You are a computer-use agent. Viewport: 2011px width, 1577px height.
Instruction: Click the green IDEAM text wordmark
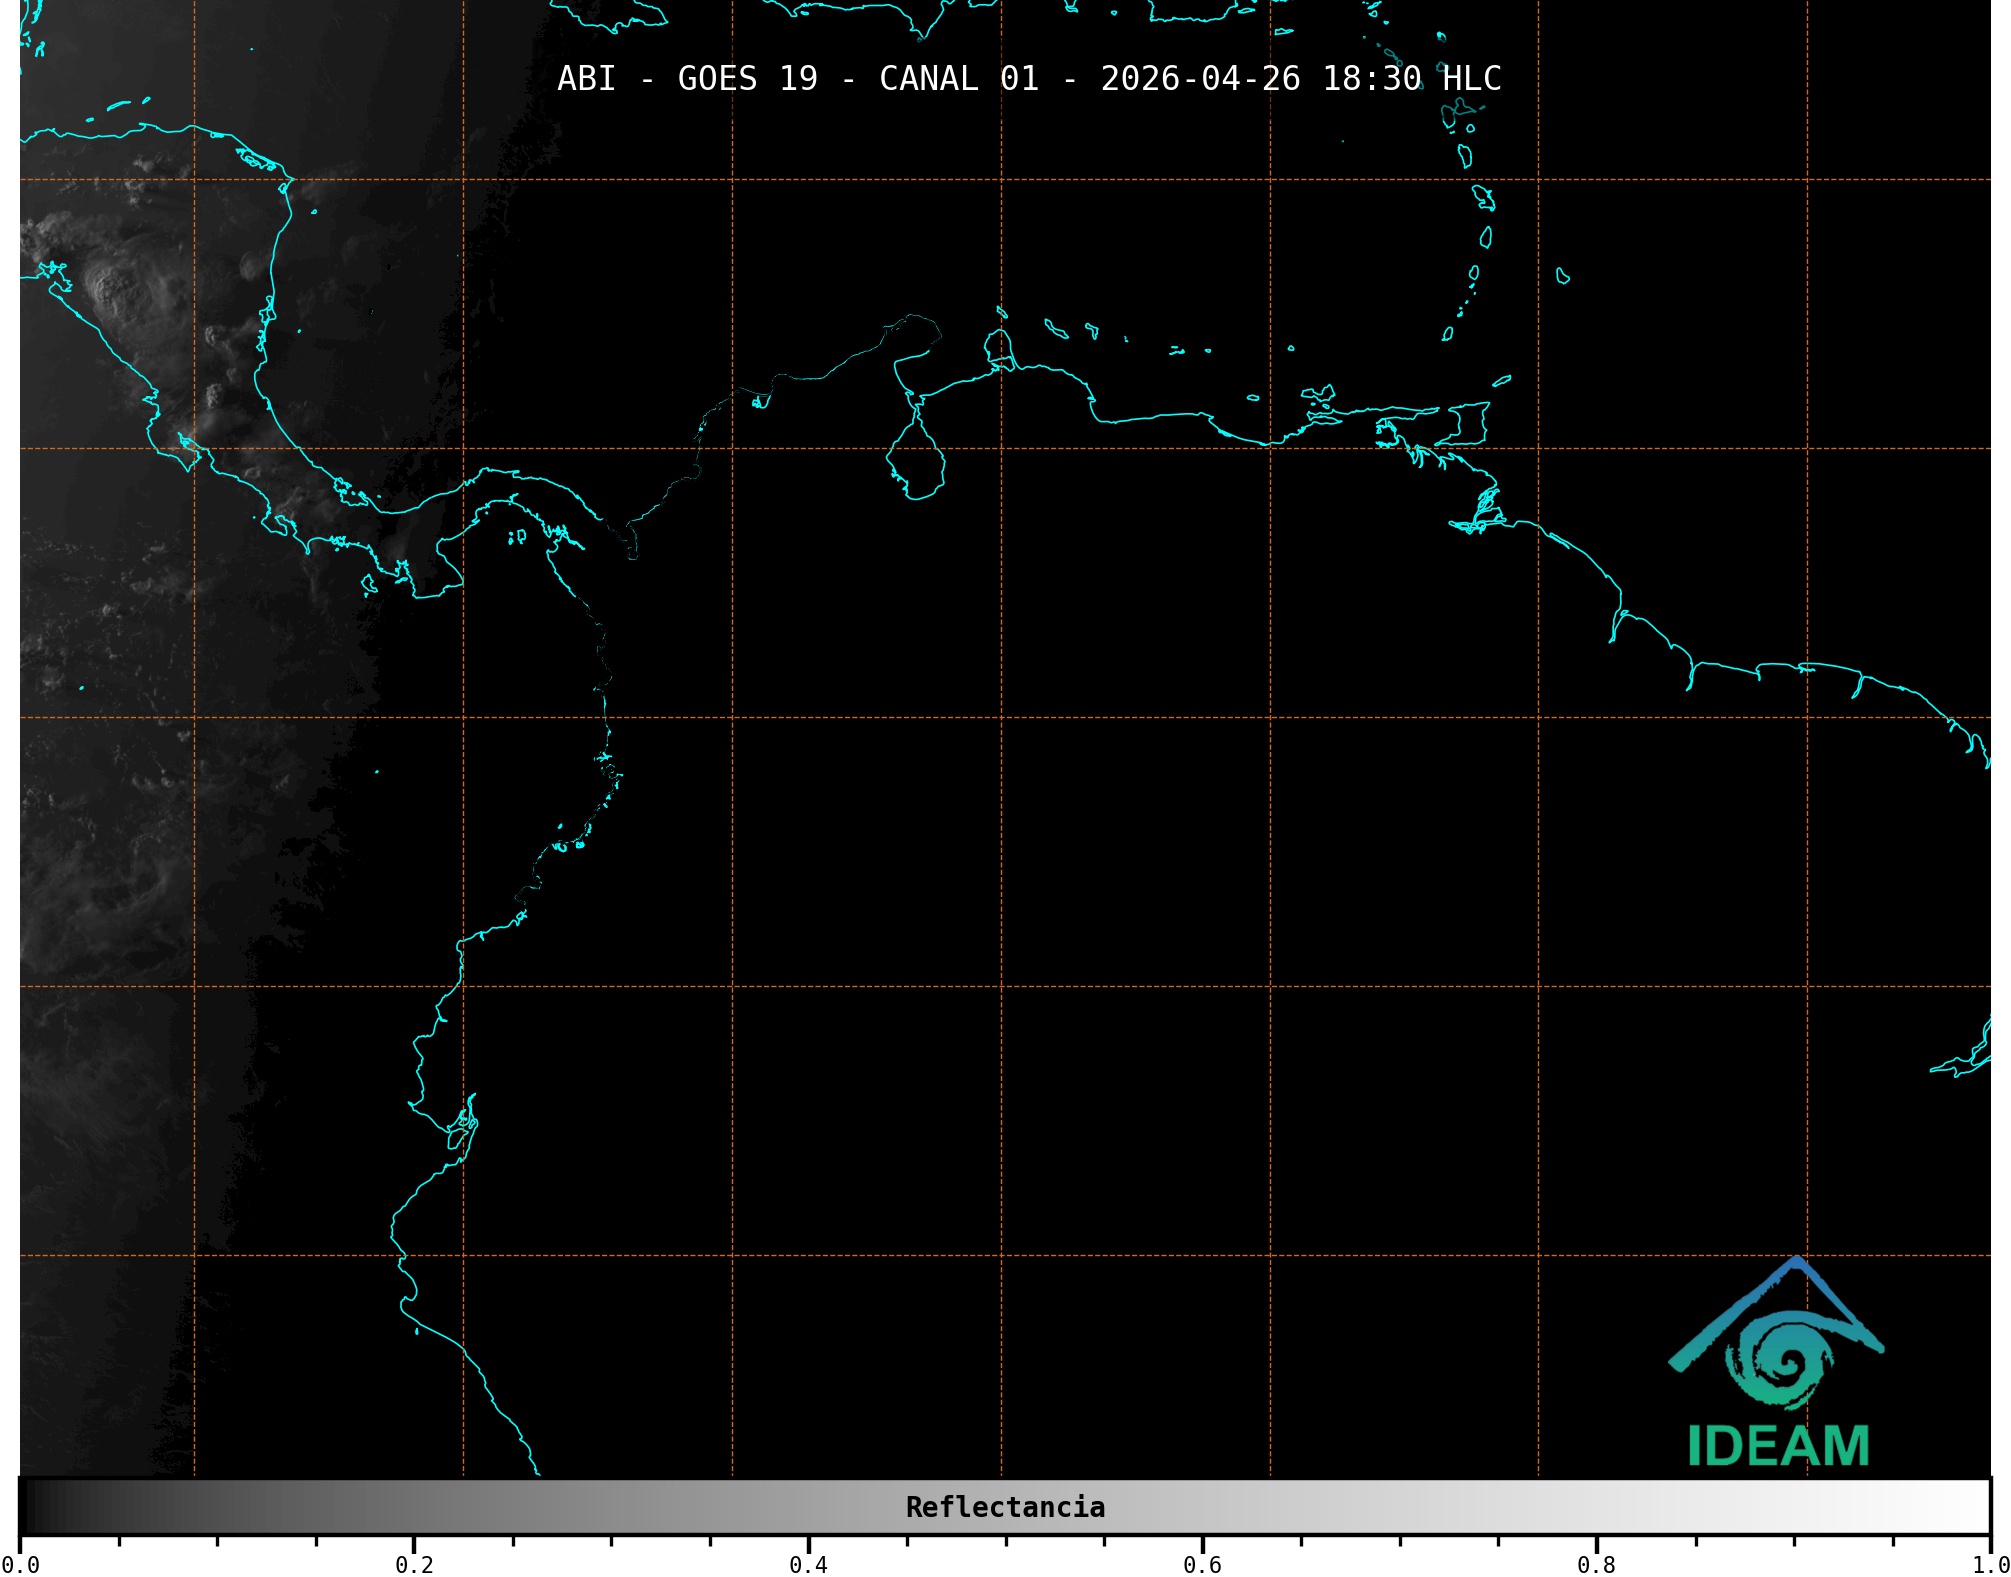(1778, 1446)
